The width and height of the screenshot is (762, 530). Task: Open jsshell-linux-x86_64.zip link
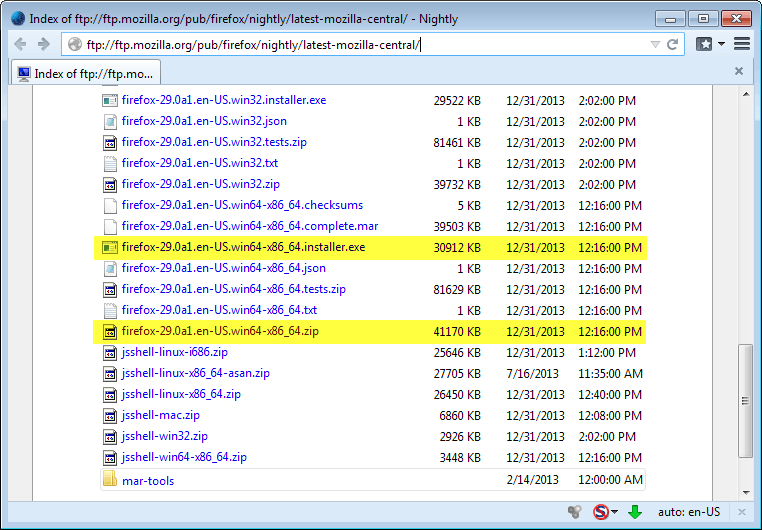(181, 394)
